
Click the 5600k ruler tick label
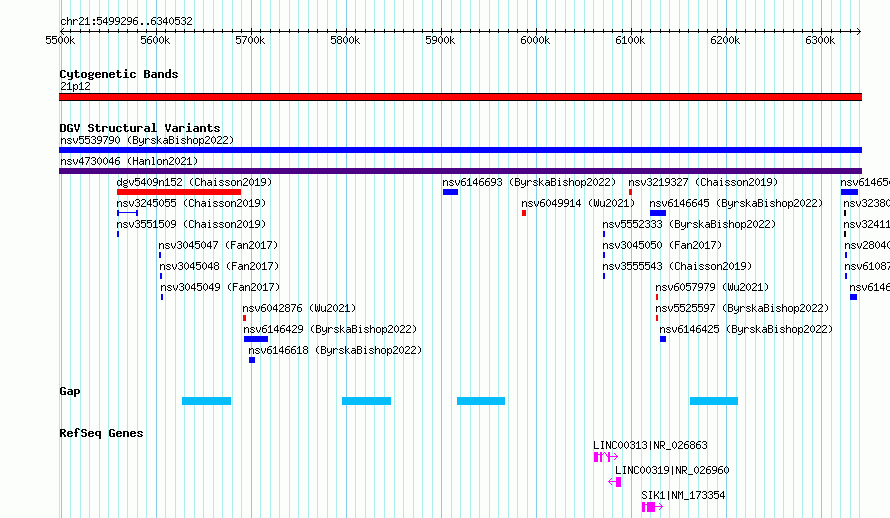point(155,40)
